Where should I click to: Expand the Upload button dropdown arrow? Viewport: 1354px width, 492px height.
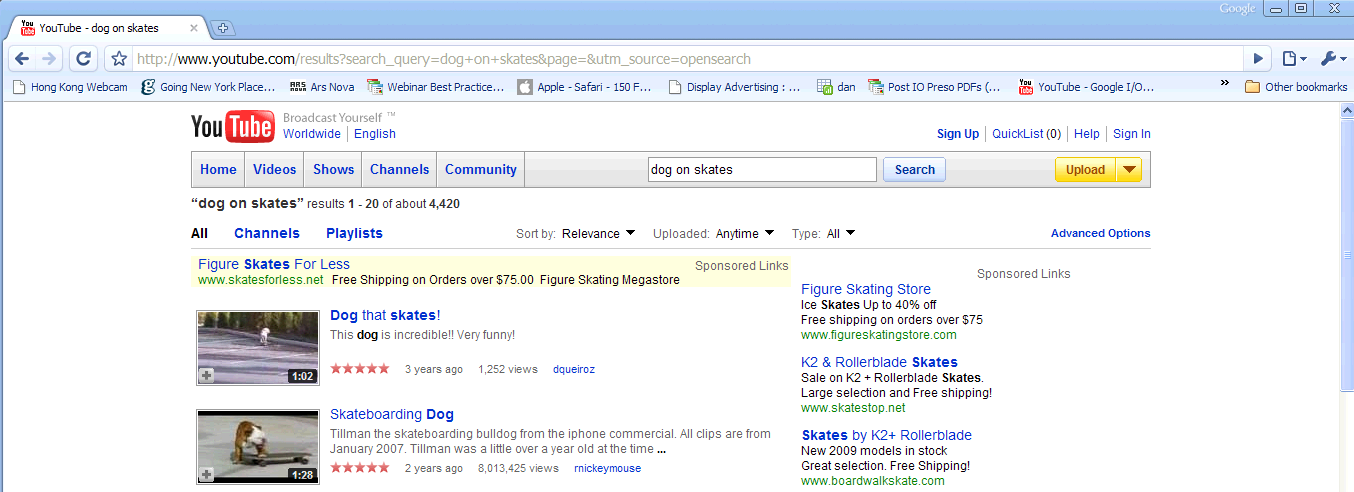click(x=1128, y=170)
